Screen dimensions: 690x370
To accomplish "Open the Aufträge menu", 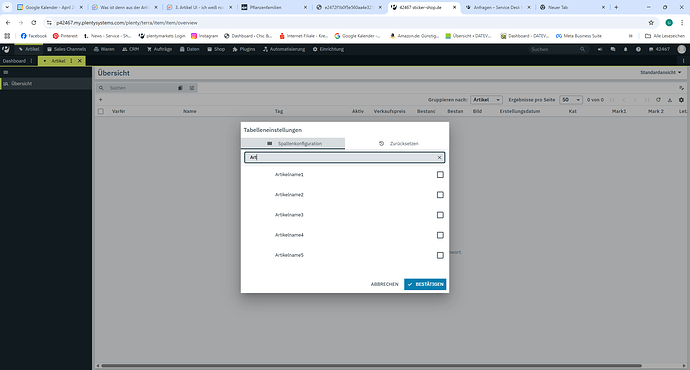I will point(159,49).
